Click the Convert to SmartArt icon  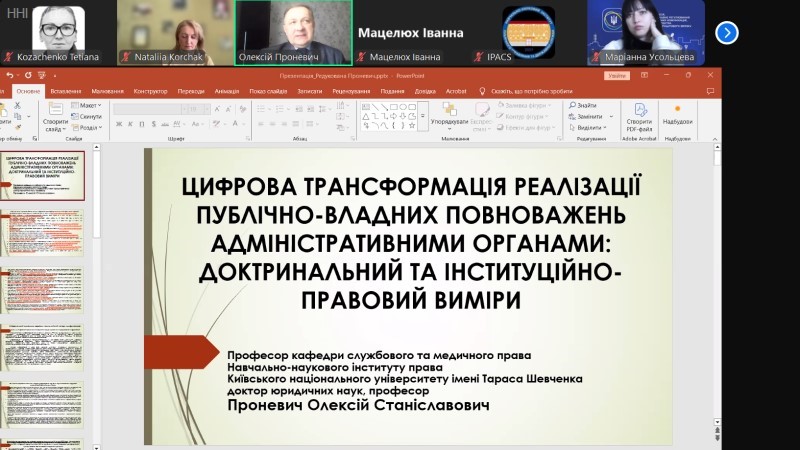pyautogui.click(x=341, y=128)
